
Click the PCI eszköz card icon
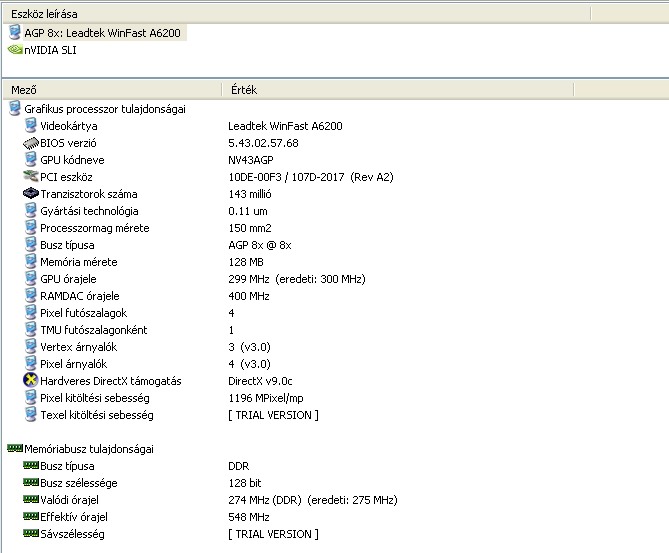pyautogui.click(x=31, y=176)
